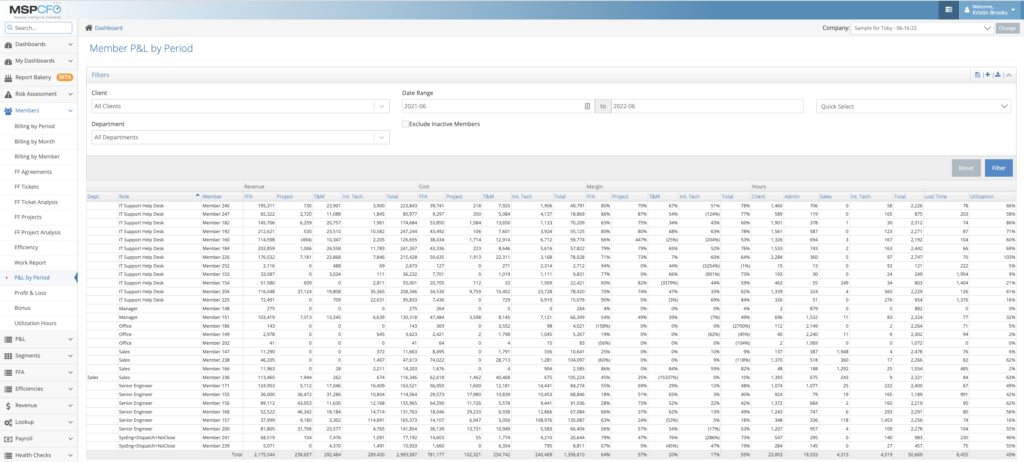The height and width of the screenshot is (462, 1024).
Task: Click the blue Filter button
Action: click(999, 168)
